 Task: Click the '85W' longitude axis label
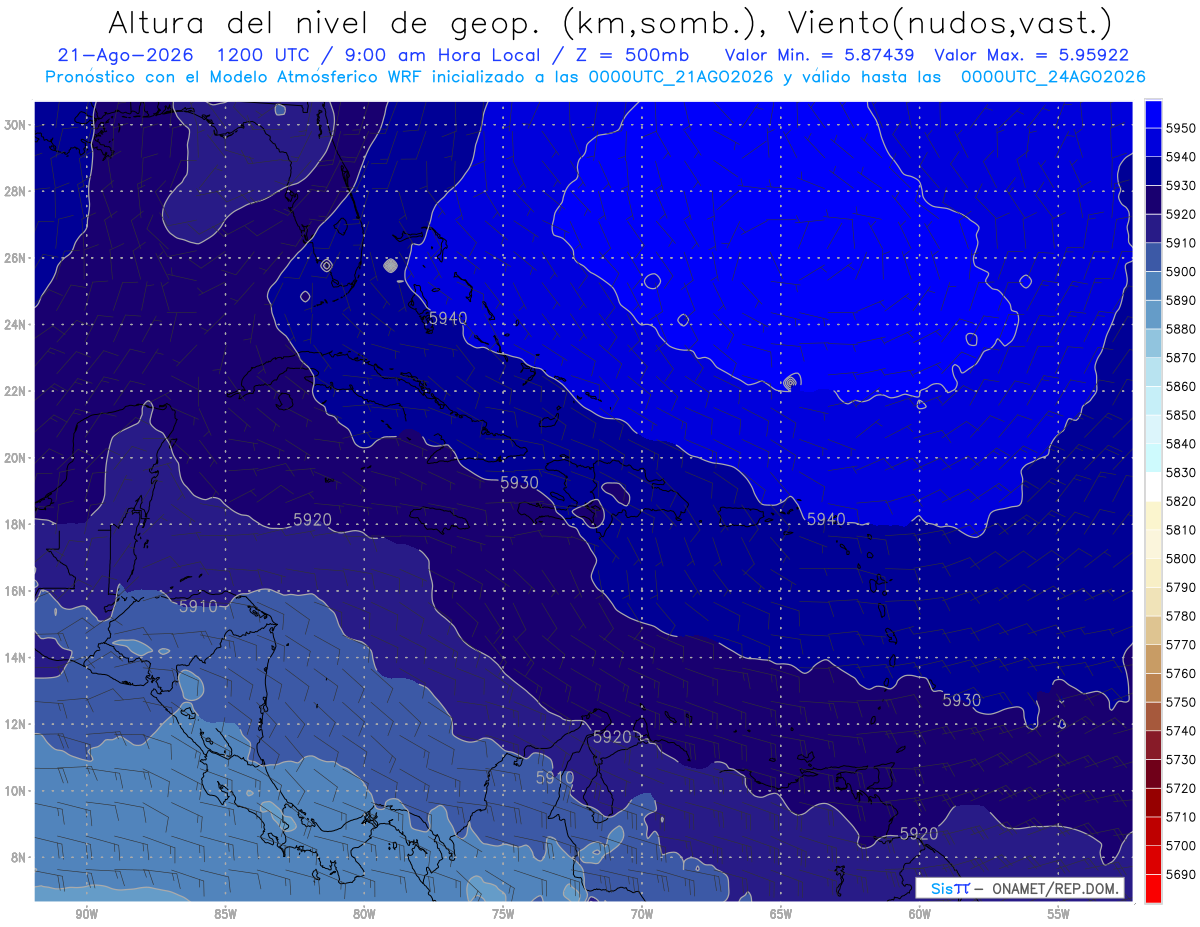tap(225, 914)
